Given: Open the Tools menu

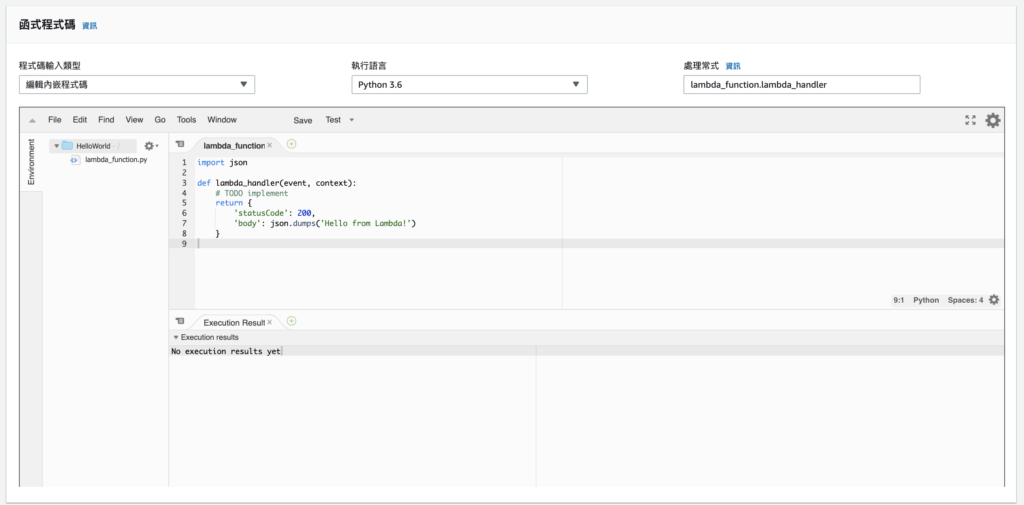Looking at the screenshot, I should coord(186,120).
